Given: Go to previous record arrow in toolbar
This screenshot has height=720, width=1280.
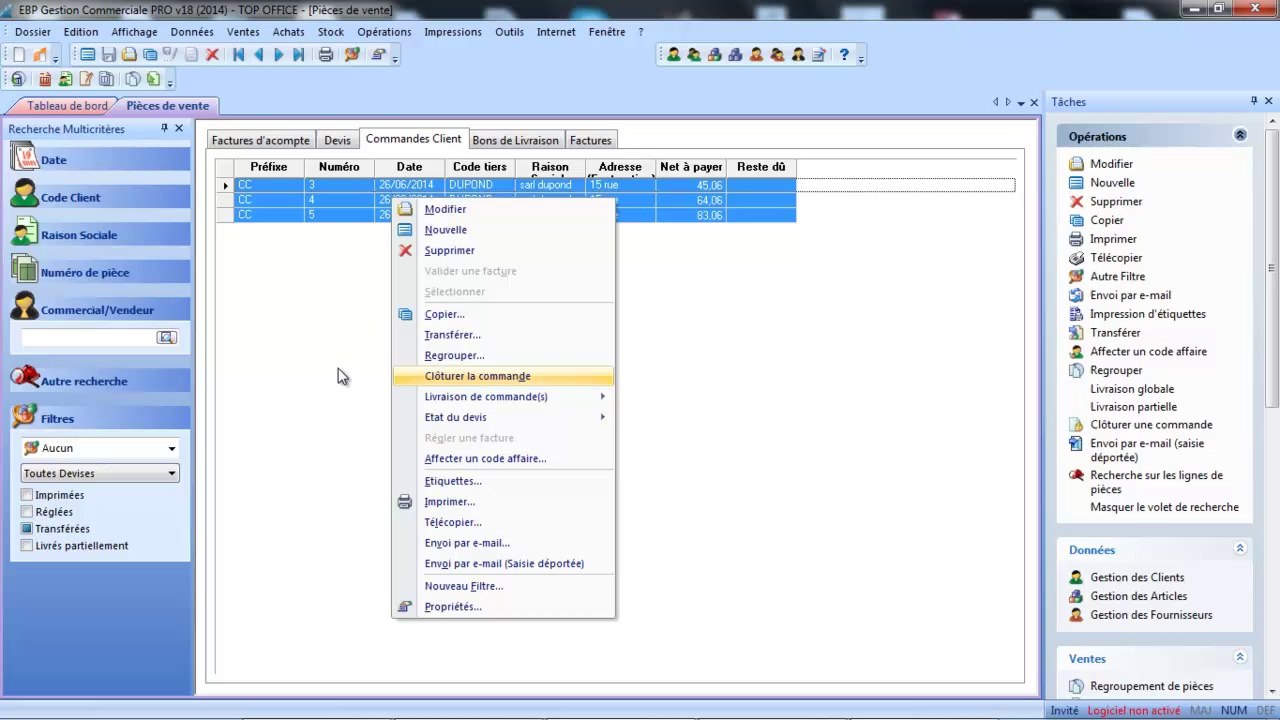Looking at the screenshot, I should pyautogui.click(x=259, y=55).
